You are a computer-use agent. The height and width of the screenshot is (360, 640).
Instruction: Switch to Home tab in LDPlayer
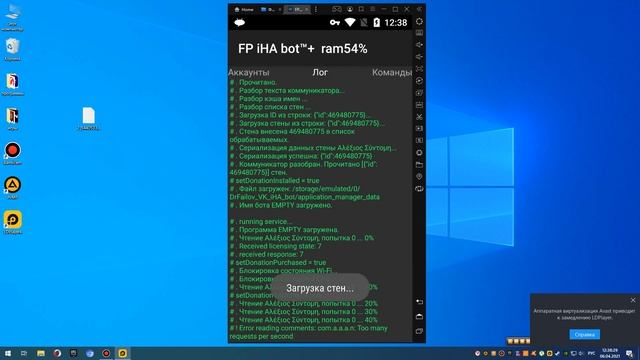244,9
